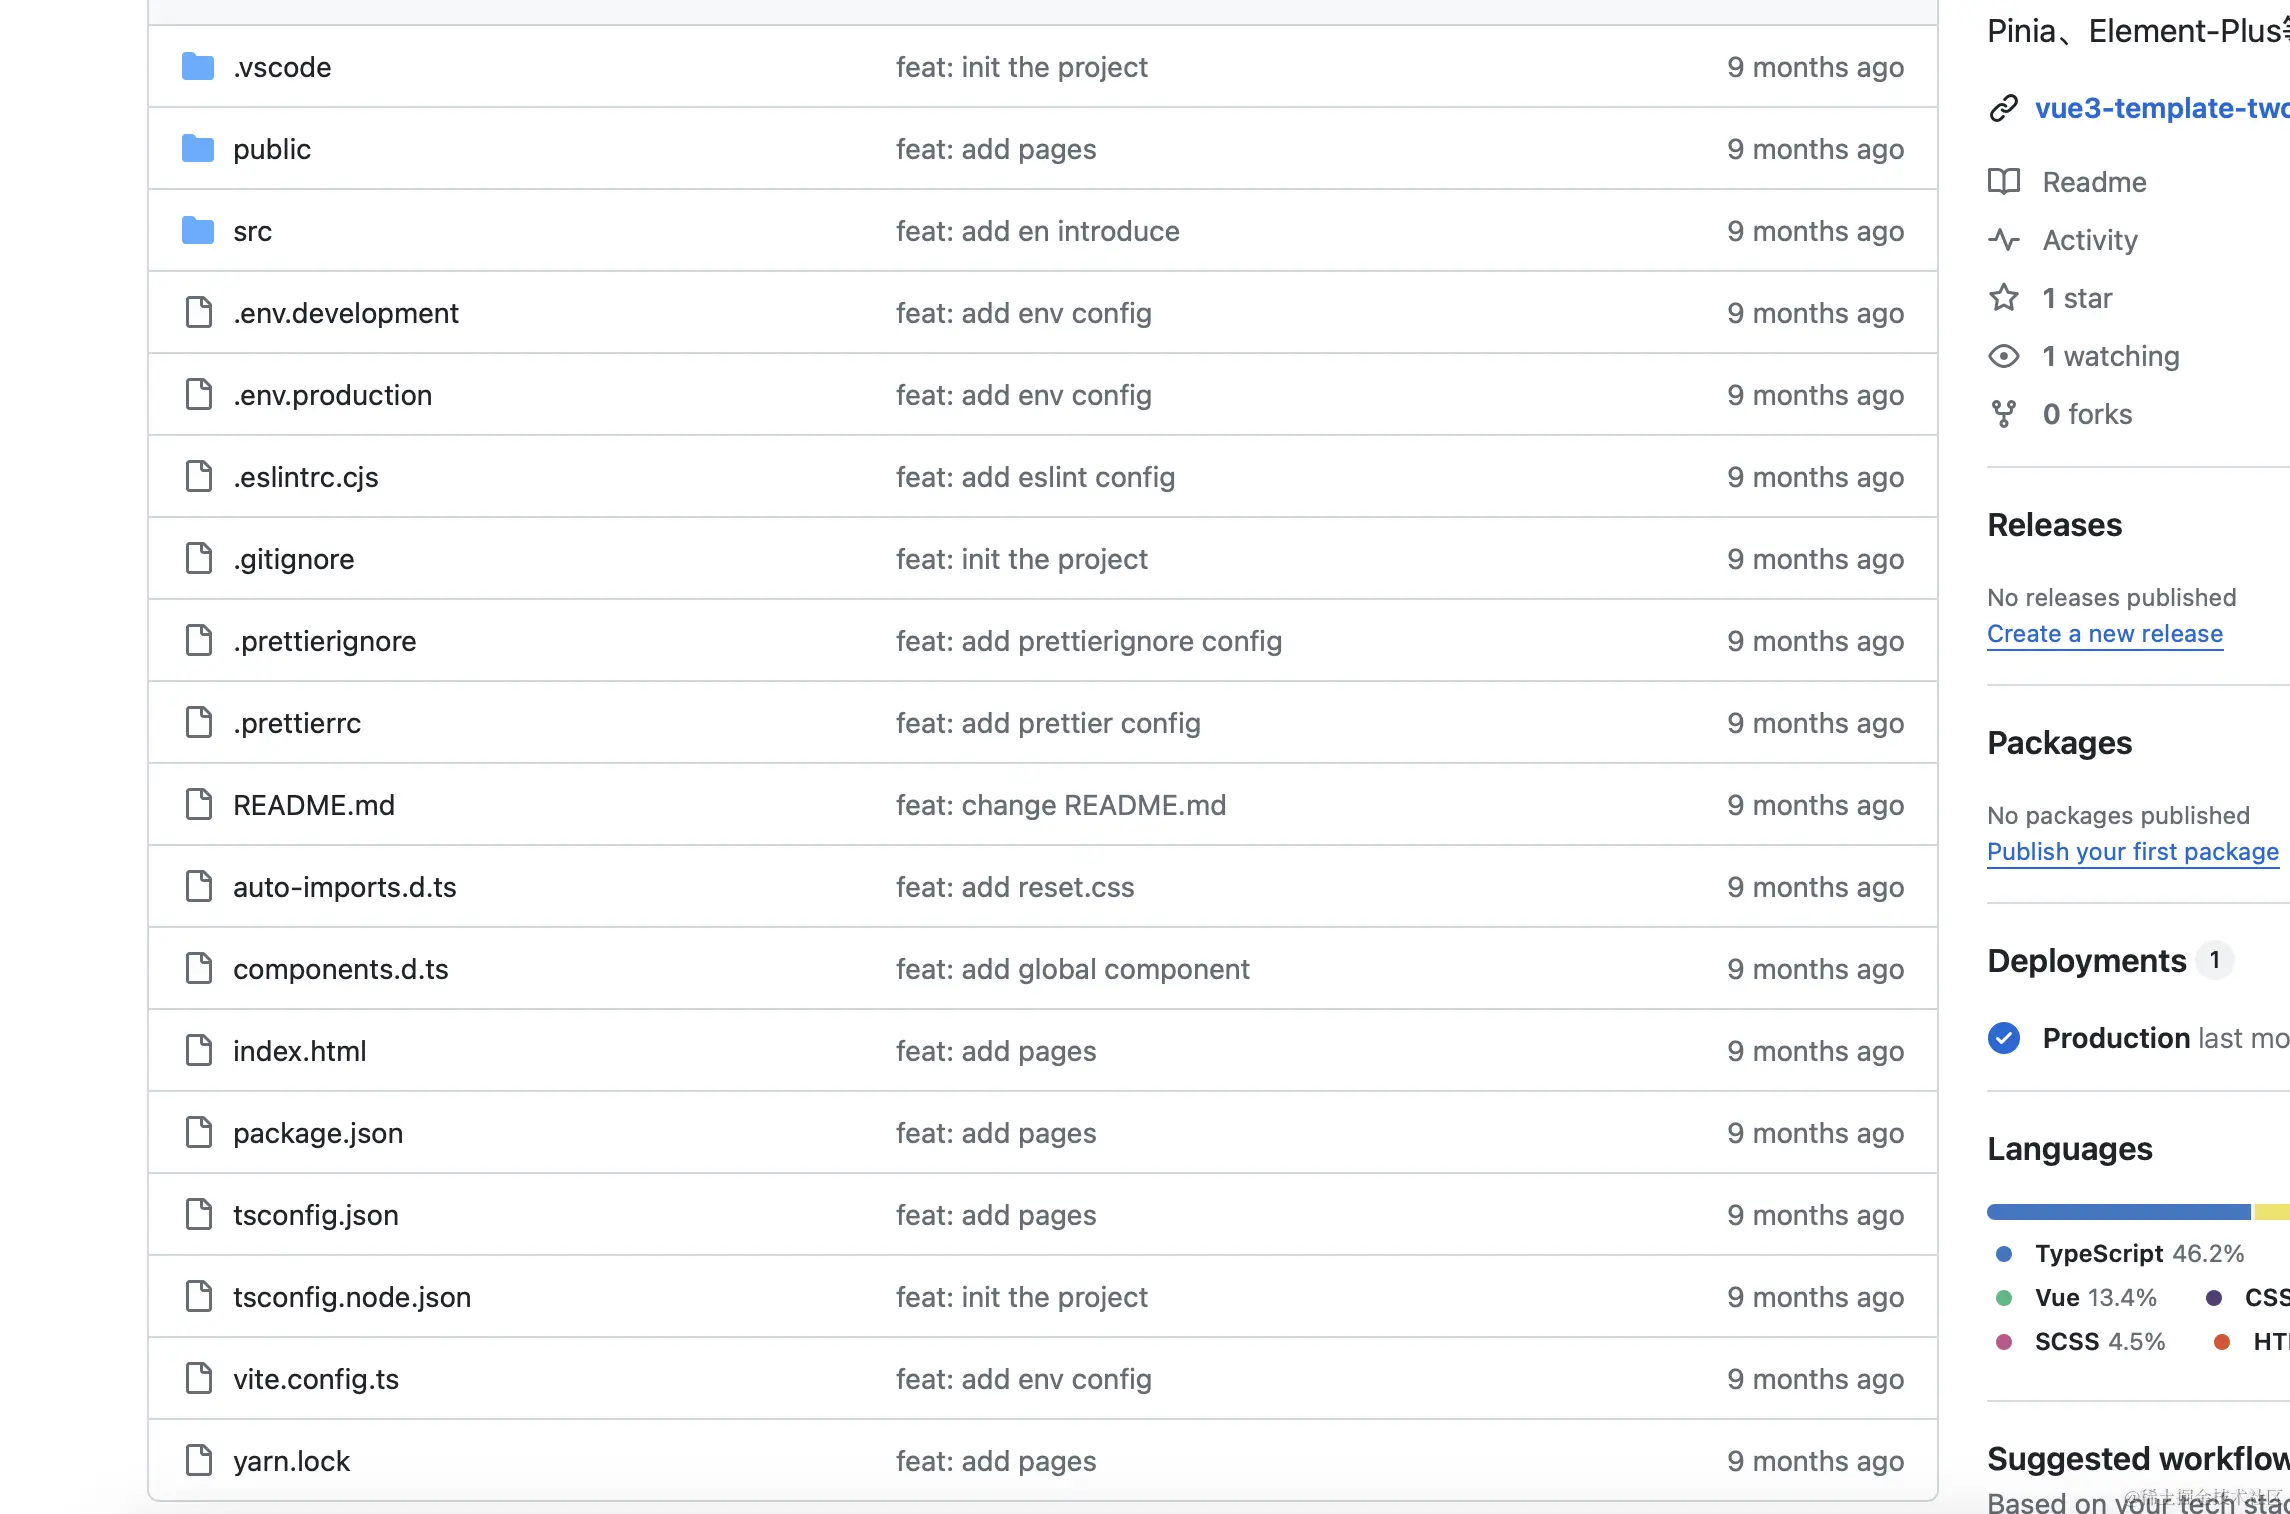Click the fork icon beside 0 forks
Screen dimensions: 2290x1514
click(2004, 414)
